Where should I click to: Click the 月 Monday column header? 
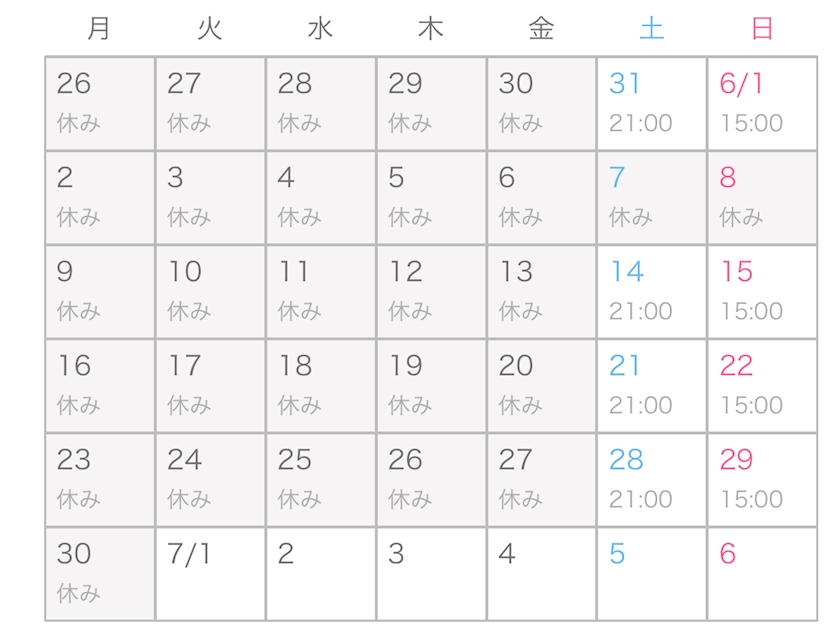100,28
